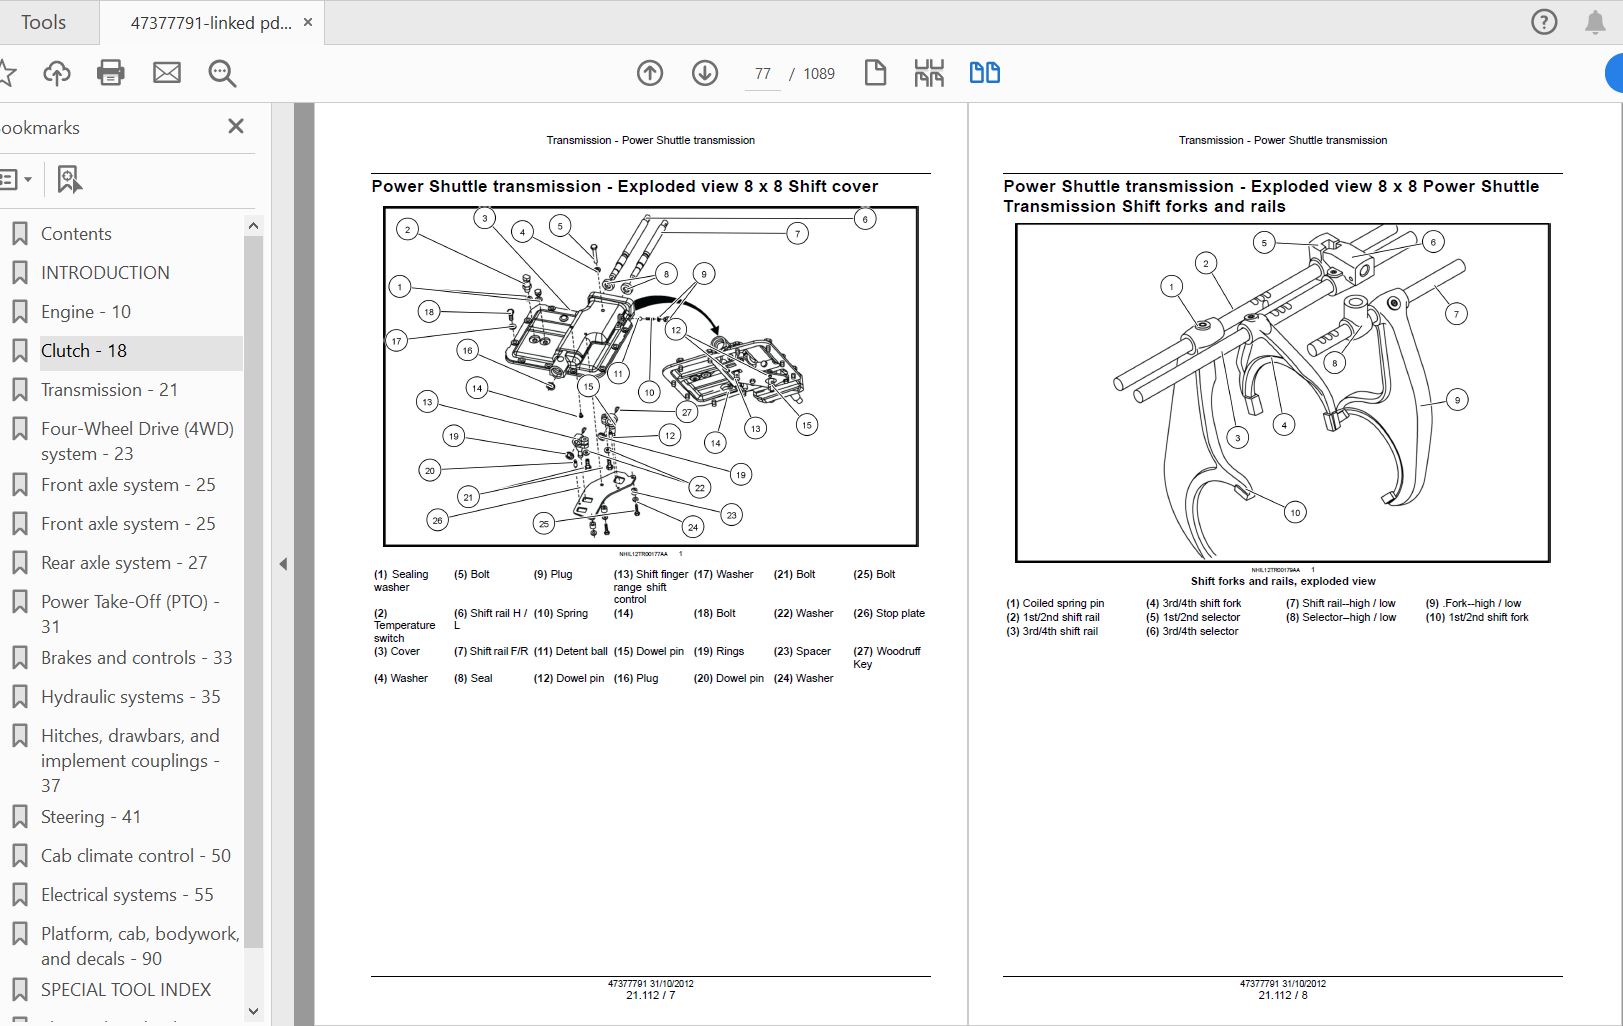Open the help question mark icon
The width and height of the screenshot is (1623, 1026).
[1544, 22]
